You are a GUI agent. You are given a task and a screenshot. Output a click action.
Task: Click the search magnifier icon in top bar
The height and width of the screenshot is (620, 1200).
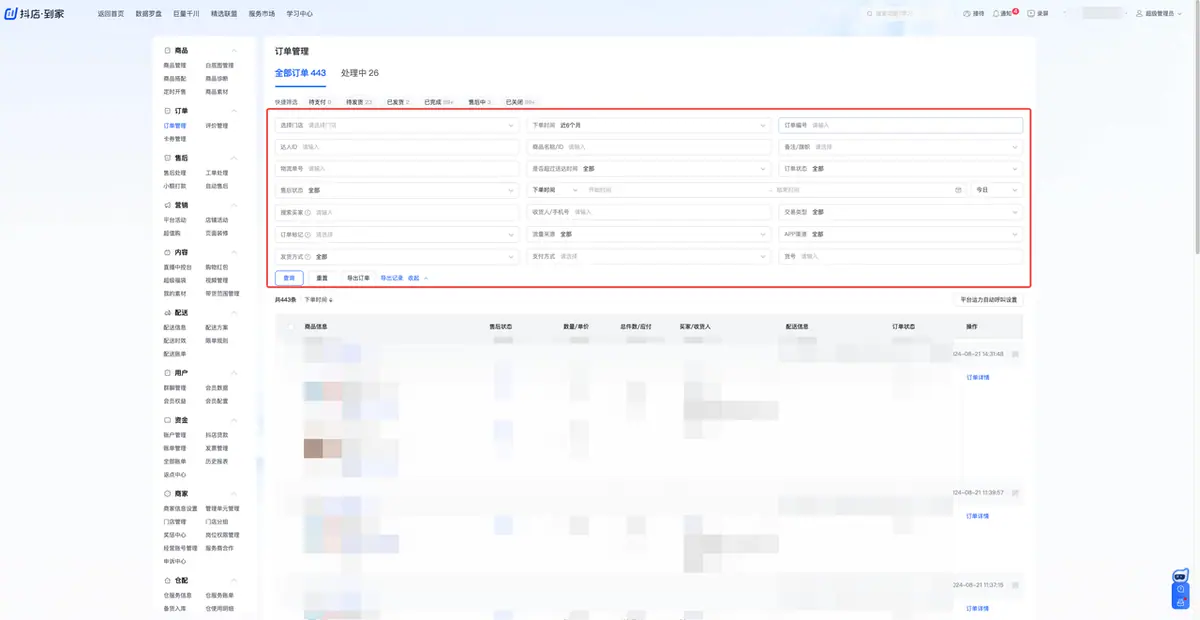click(869, 14)
